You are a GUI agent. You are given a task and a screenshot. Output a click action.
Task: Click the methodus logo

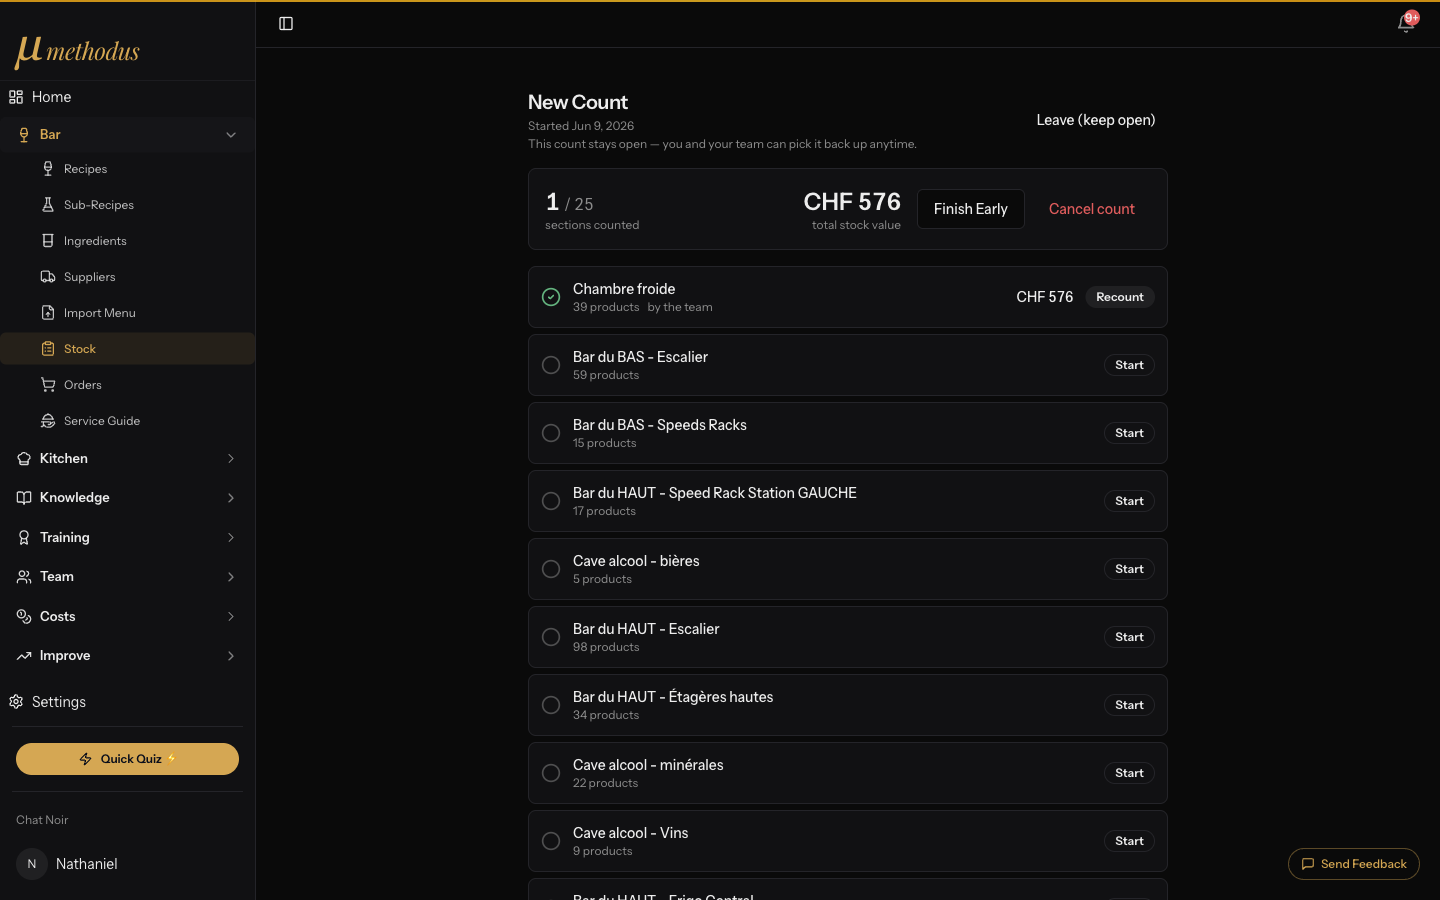pos(77,51)
